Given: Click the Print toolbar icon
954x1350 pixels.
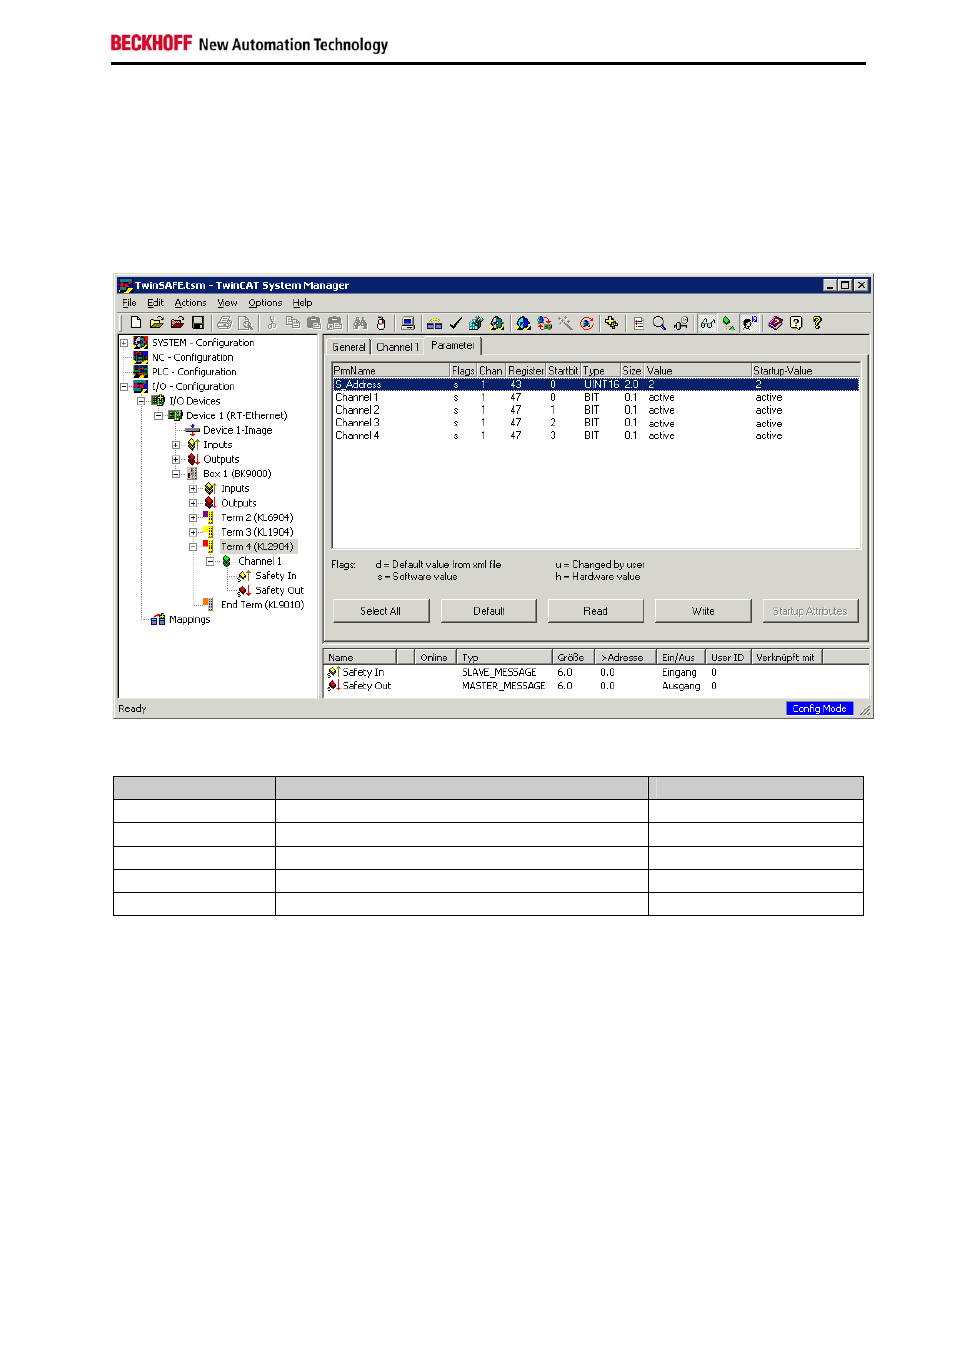Looking at the screenshot, I should click(224, 323).
